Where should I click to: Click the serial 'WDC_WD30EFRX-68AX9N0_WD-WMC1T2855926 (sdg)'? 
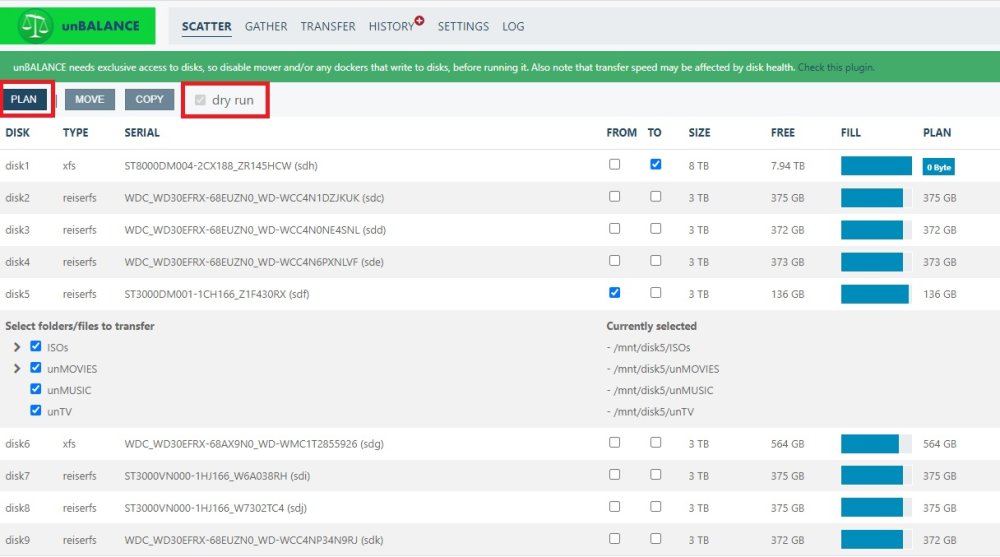tap(254, 444)
